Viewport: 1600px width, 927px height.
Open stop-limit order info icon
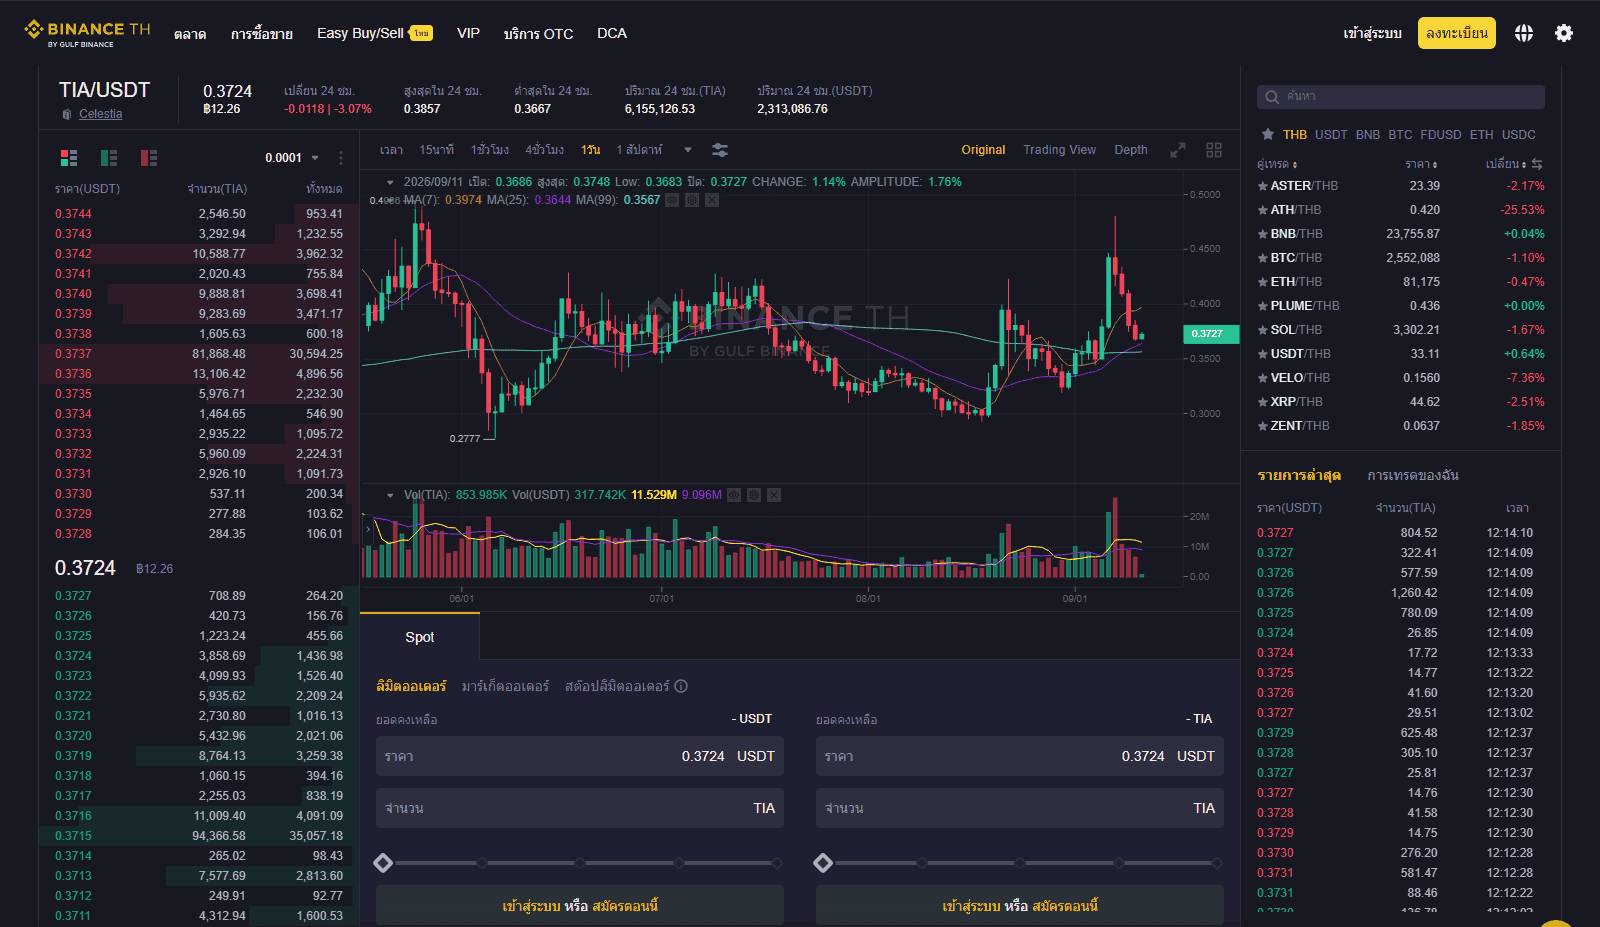click(681, 686)
